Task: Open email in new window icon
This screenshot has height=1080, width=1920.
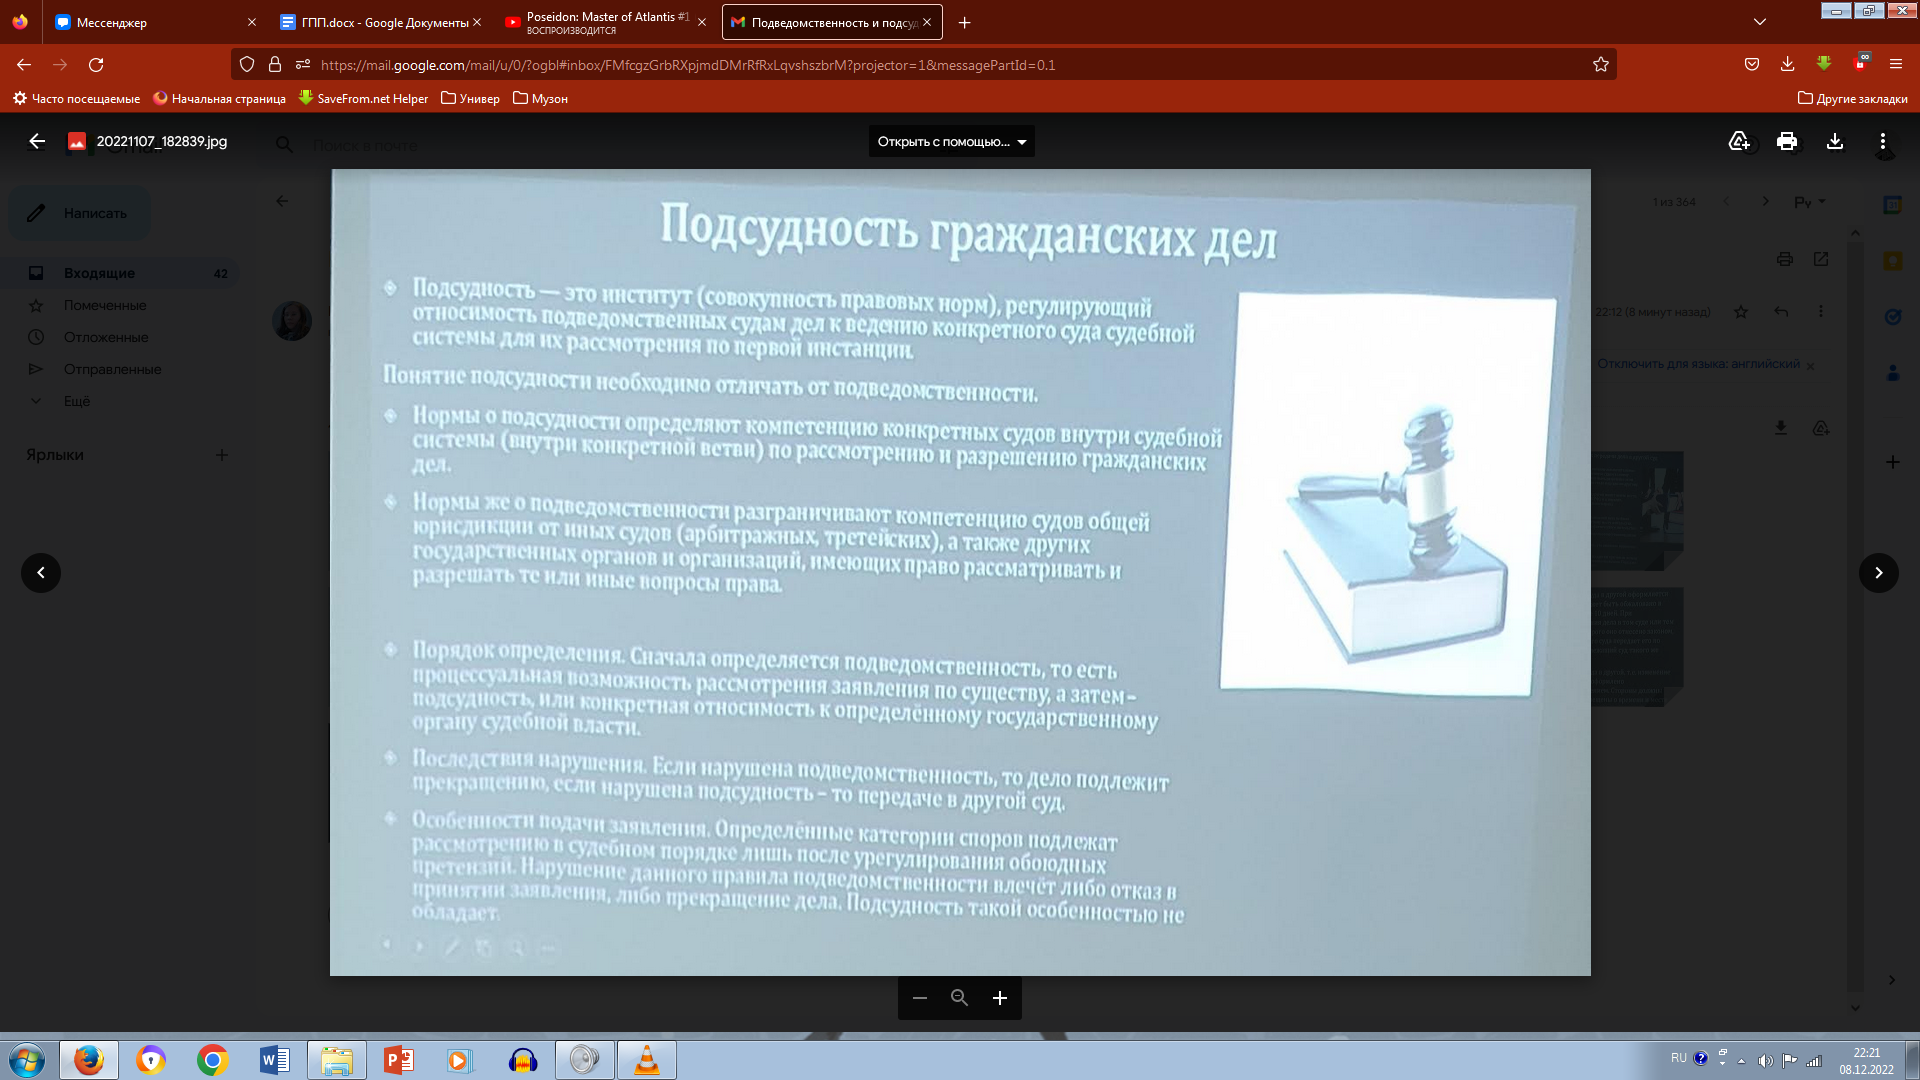Action: click(x=1821, y=259)
